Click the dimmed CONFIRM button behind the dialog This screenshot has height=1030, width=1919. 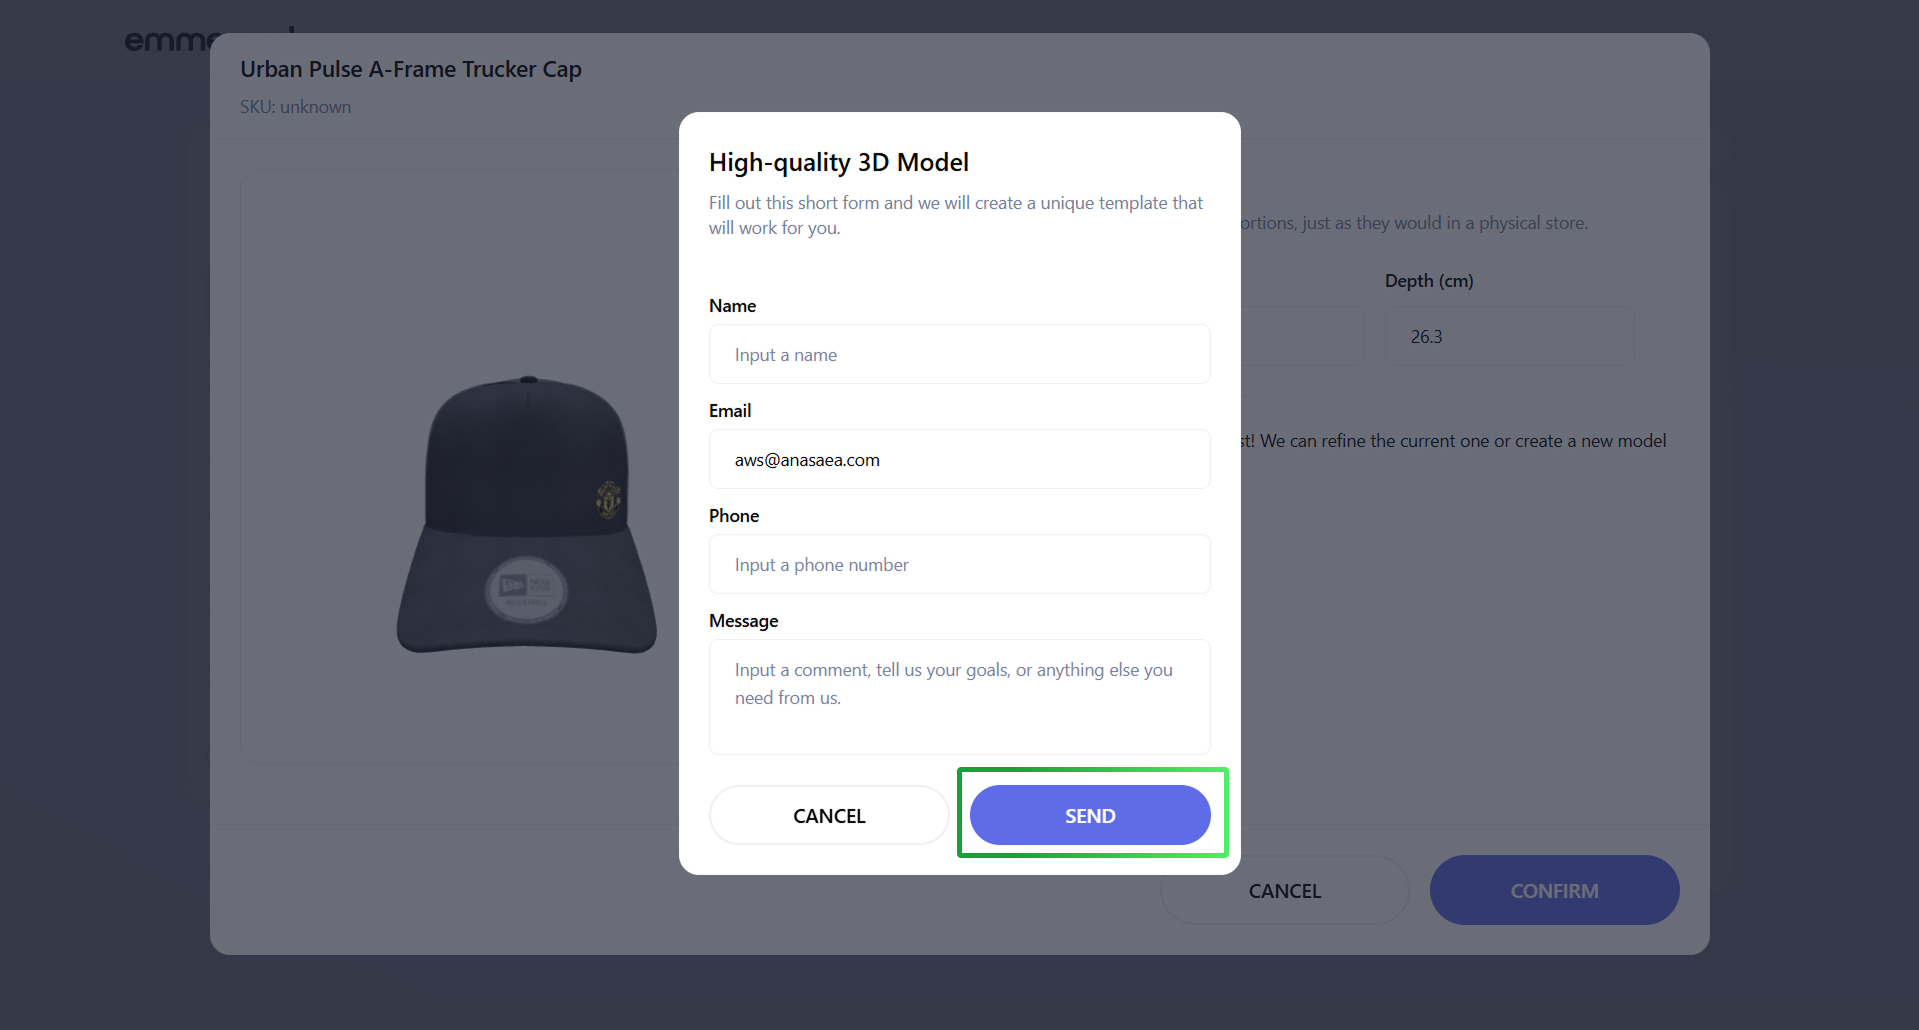pos(1554,891)
